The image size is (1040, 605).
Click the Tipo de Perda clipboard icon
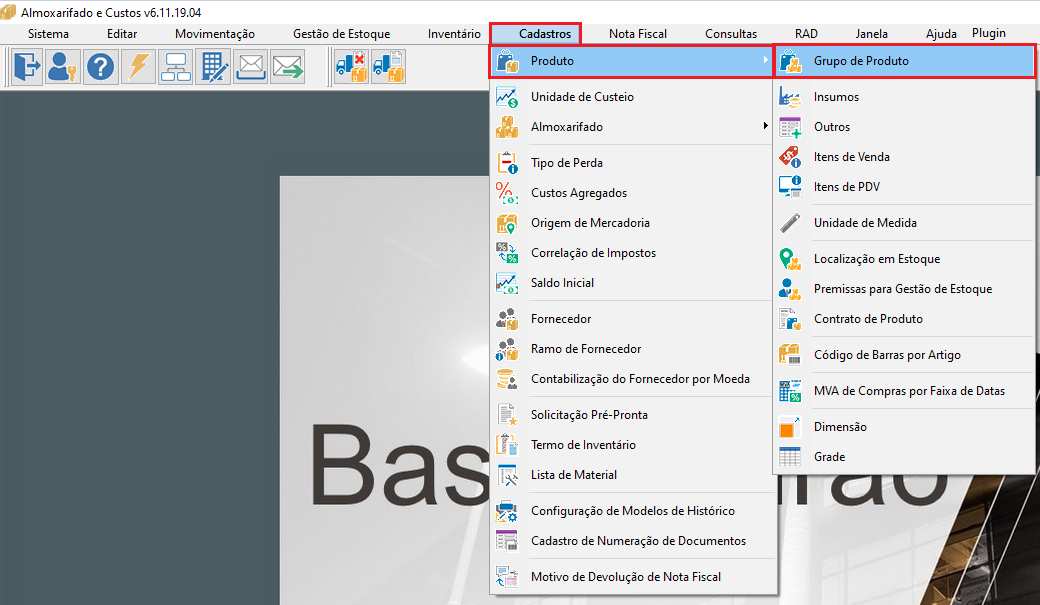(507, 163)
